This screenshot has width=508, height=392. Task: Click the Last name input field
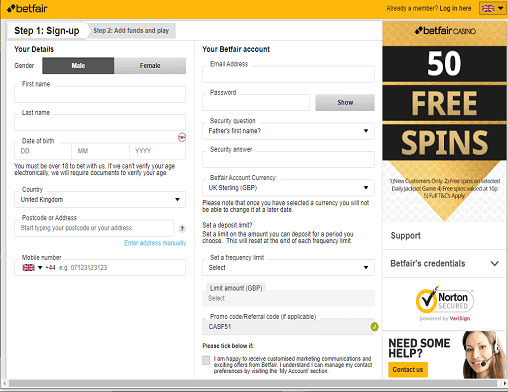tap(100, 123)
